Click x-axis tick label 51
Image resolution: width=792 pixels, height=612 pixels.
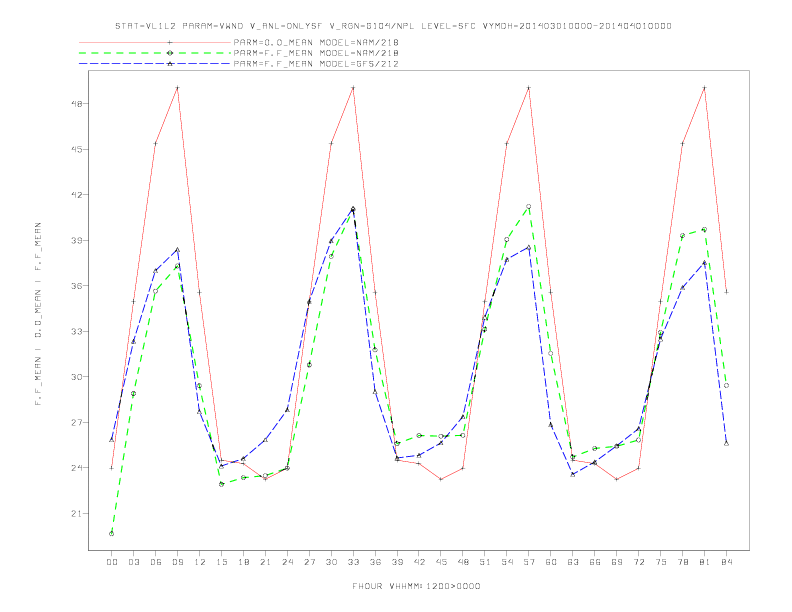pos(485,562)
